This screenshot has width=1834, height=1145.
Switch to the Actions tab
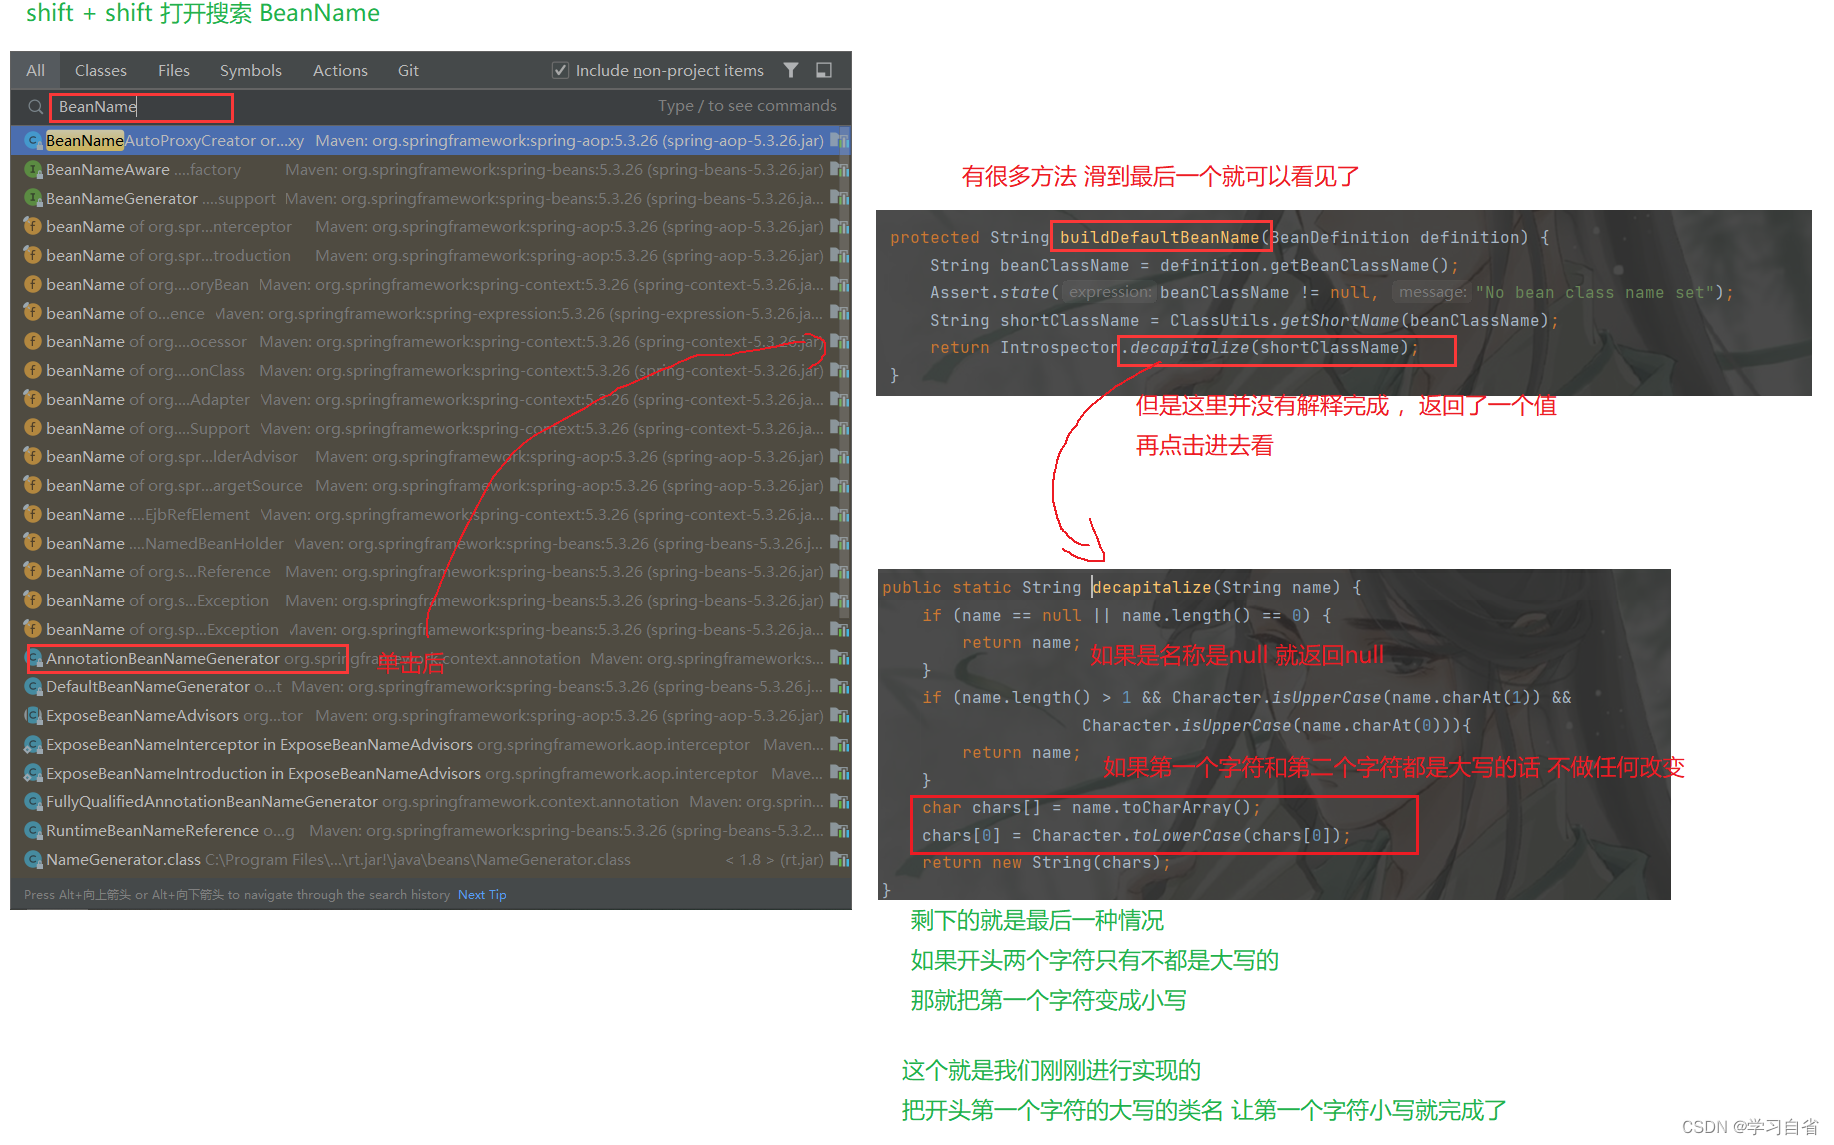click(340, 70)
